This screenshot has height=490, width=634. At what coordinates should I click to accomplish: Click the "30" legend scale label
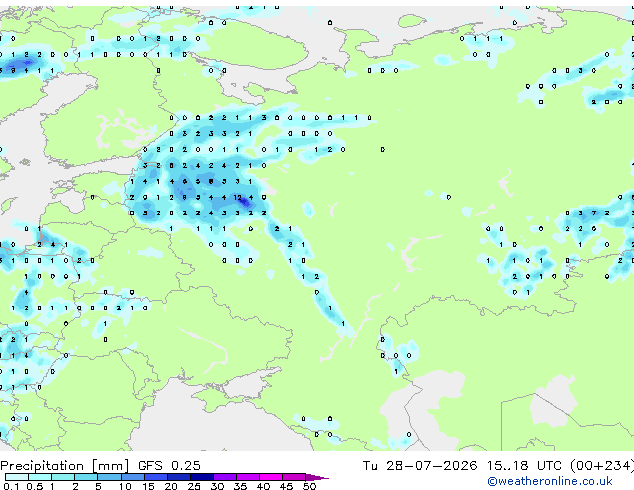point(217,486)
